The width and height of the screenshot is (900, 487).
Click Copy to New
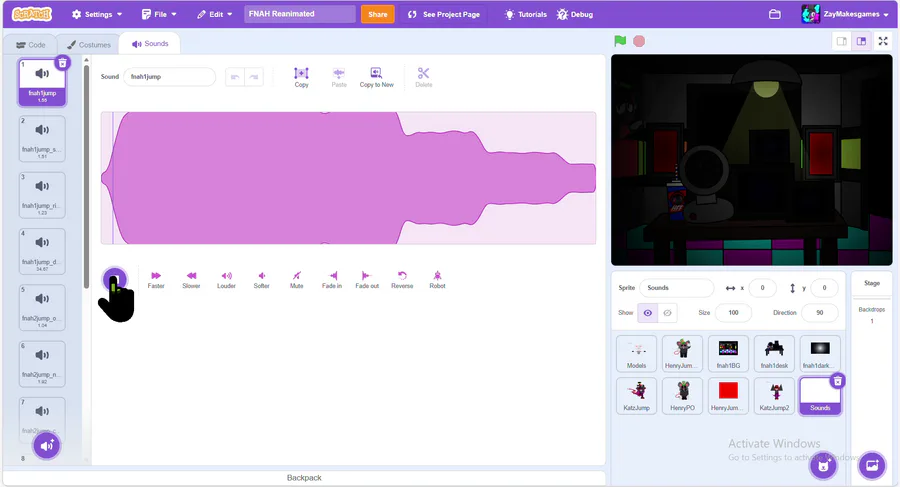pos(377,77)
